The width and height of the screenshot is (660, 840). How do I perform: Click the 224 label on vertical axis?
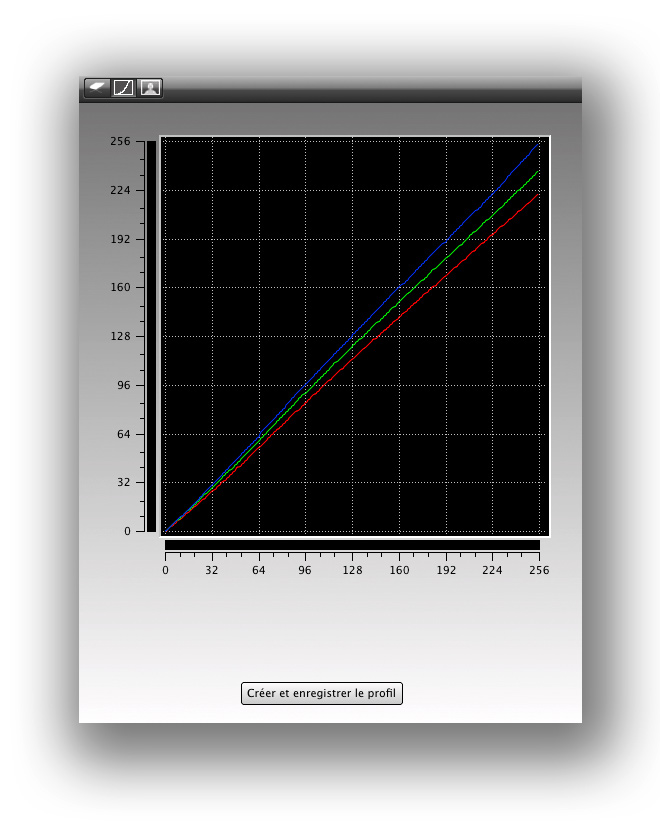(x=120, y=190)
